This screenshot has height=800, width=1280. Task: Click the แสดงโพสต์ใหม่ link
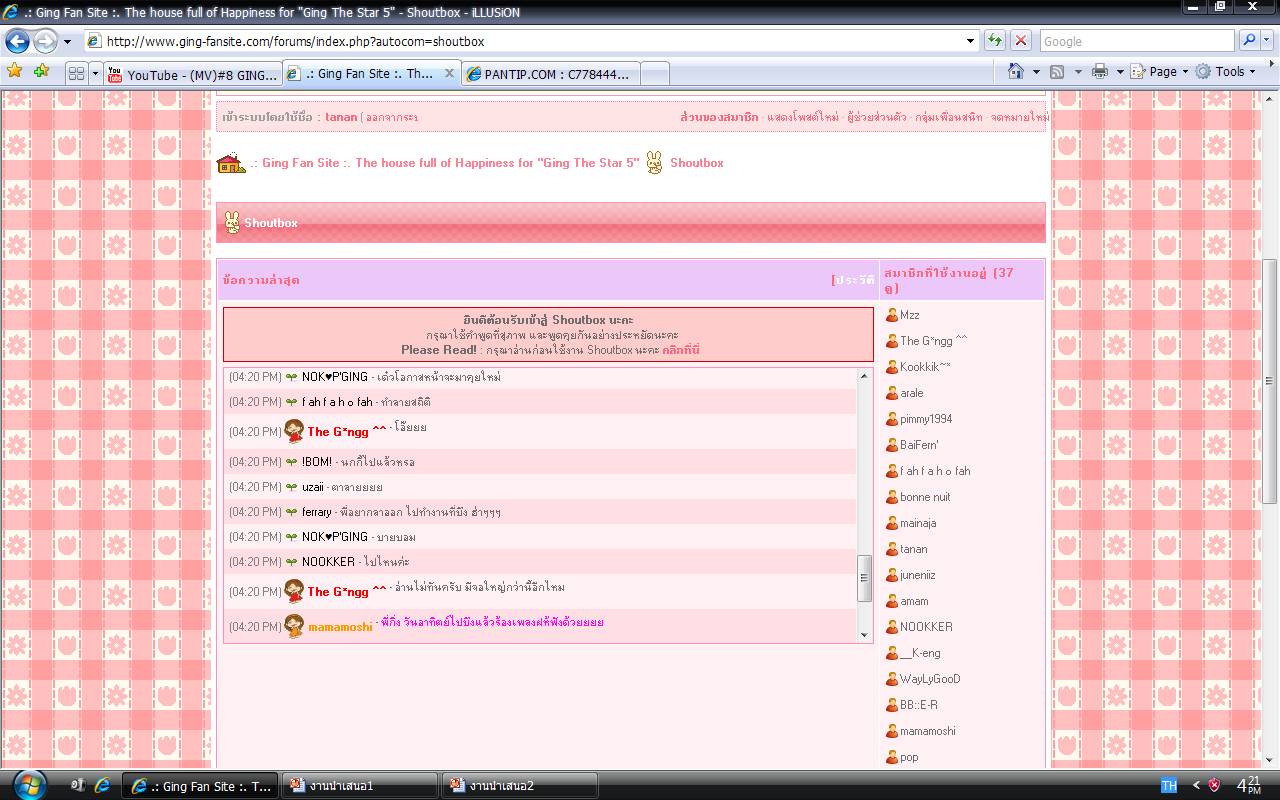pyautogui.click(x=803, y=117)
